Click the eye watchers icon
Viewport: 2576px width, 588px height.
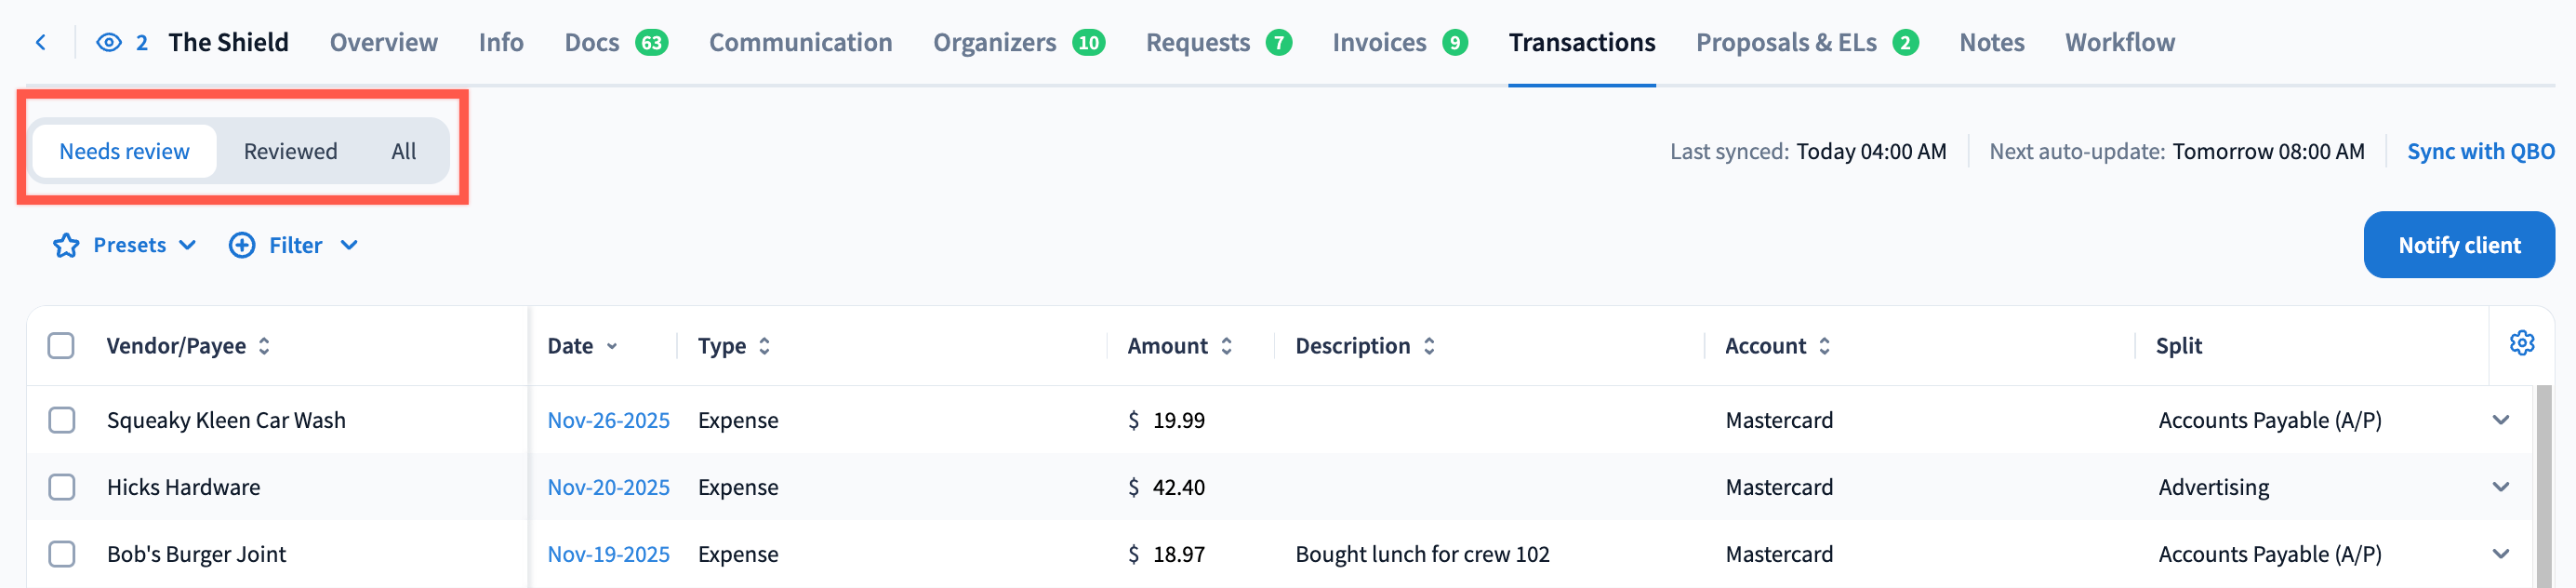click(x=109, y=42)
